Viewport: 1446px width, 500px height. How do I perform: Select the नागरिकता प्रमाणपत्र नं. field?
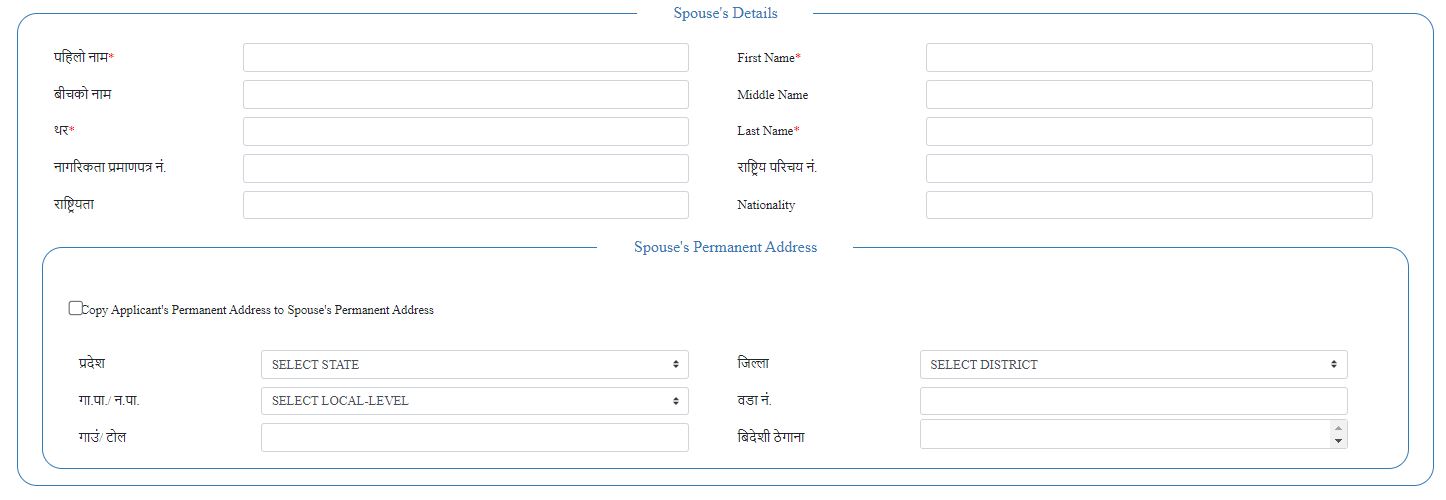[x=465, y=168]
